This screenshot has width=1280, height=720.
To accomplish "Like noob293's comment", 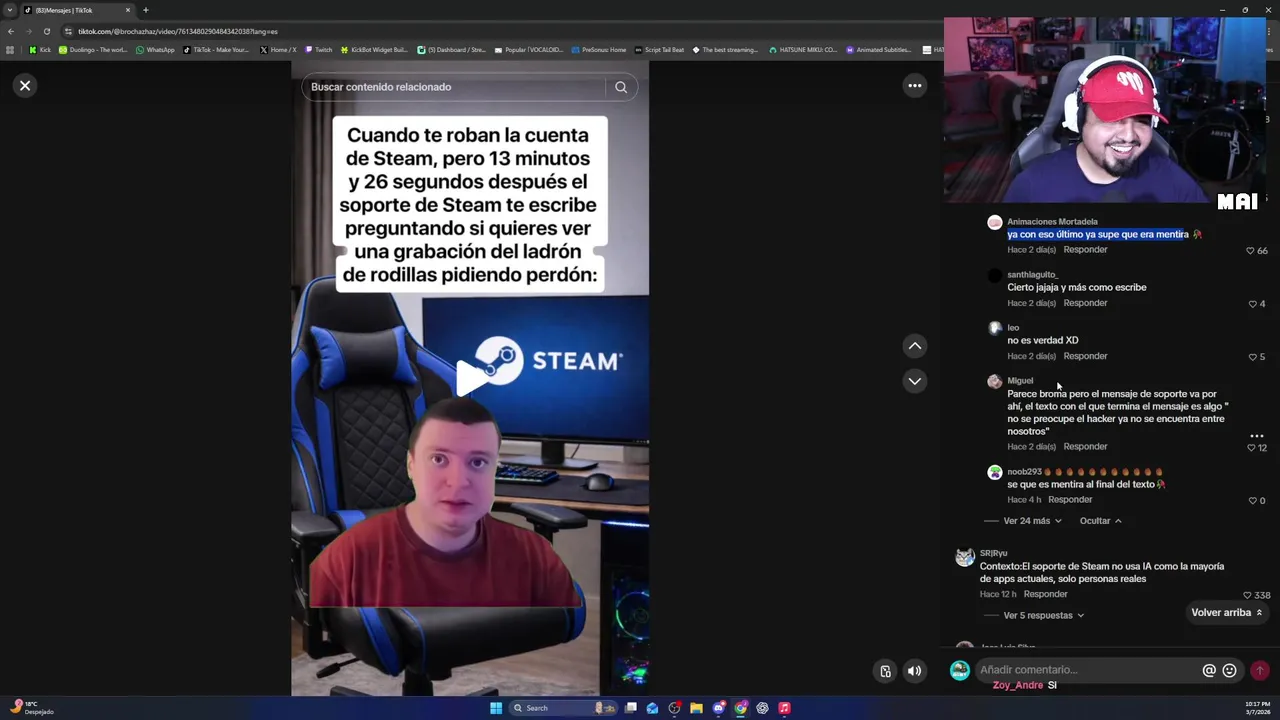I will coord(1253,501).
